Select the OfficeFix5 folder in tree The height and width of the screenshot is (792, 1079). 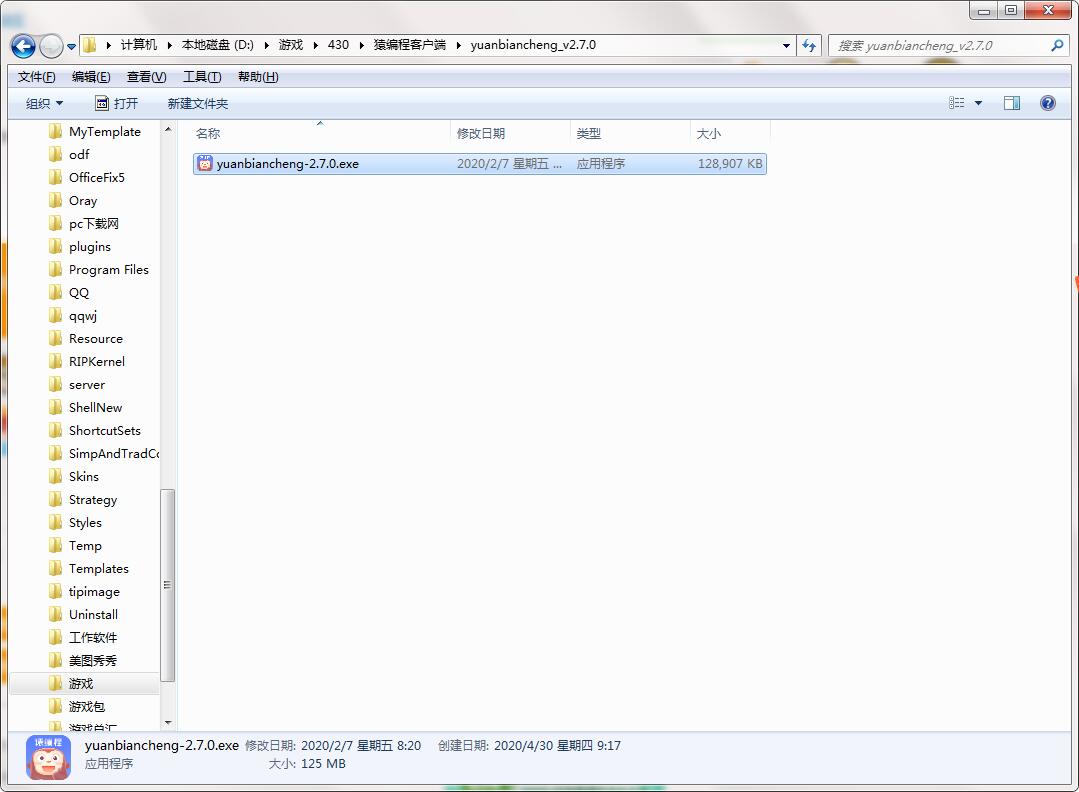click(x=87, y=178)
